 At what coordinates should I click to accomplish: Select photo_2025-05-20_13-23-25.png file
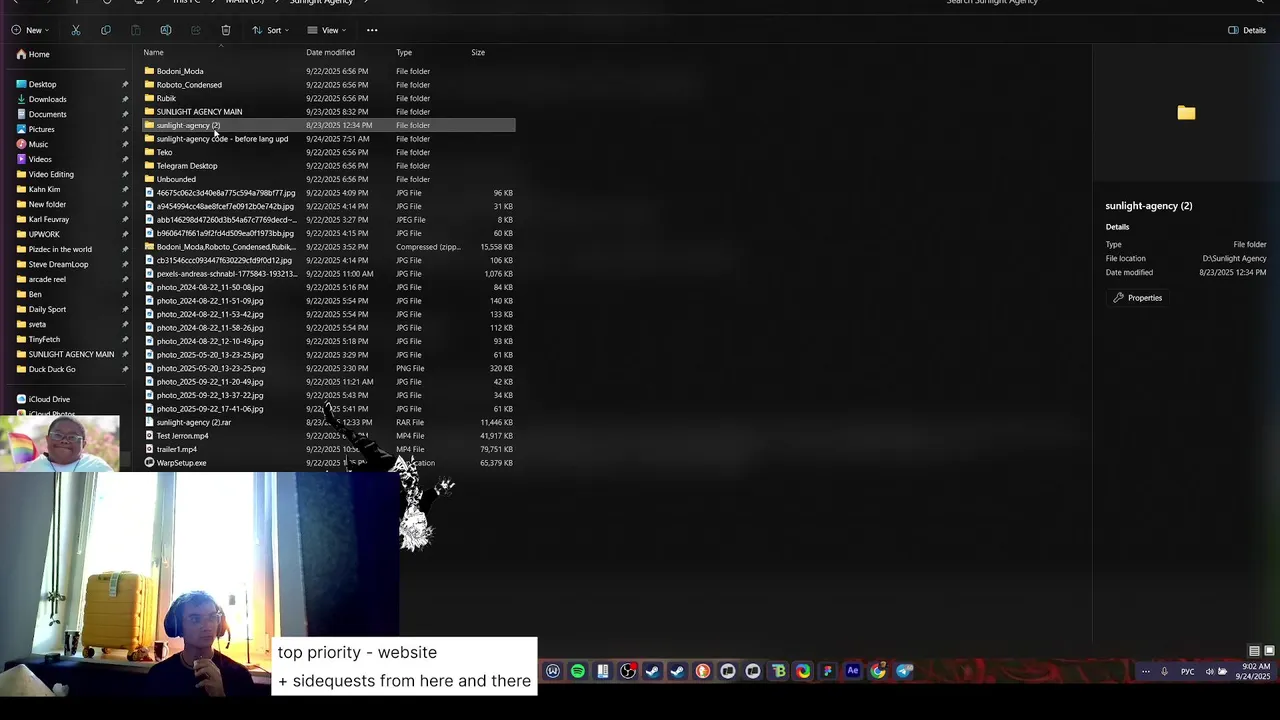pyautogui.click(x=211, y=368)
